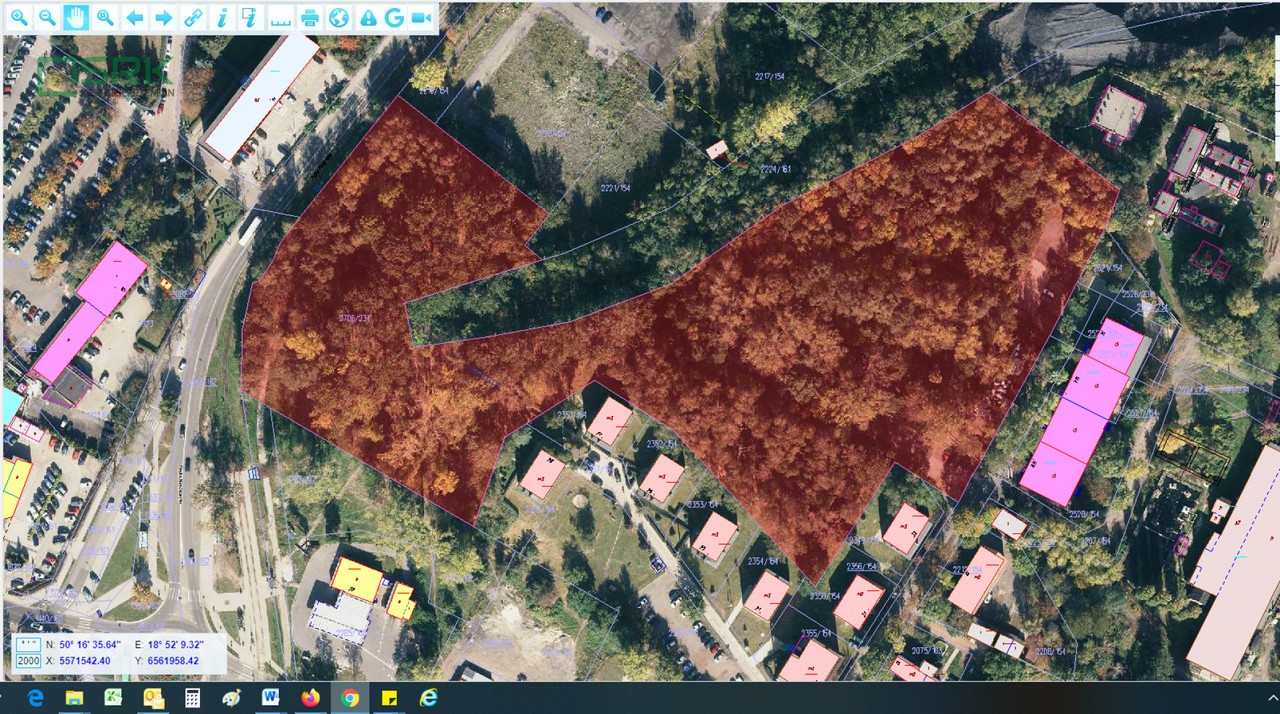The width and height of the screenshot is (1280, 714).
Task: Click the video camera icon
Action: (421, 18)
